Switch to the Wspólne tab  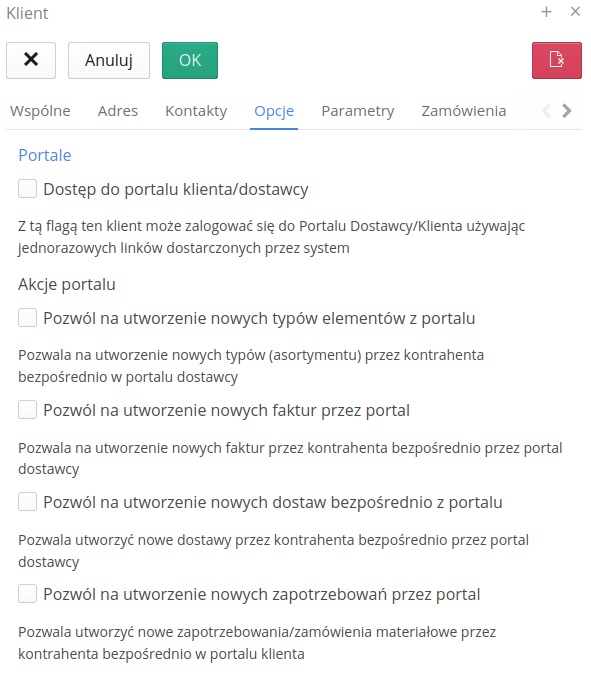40,111
